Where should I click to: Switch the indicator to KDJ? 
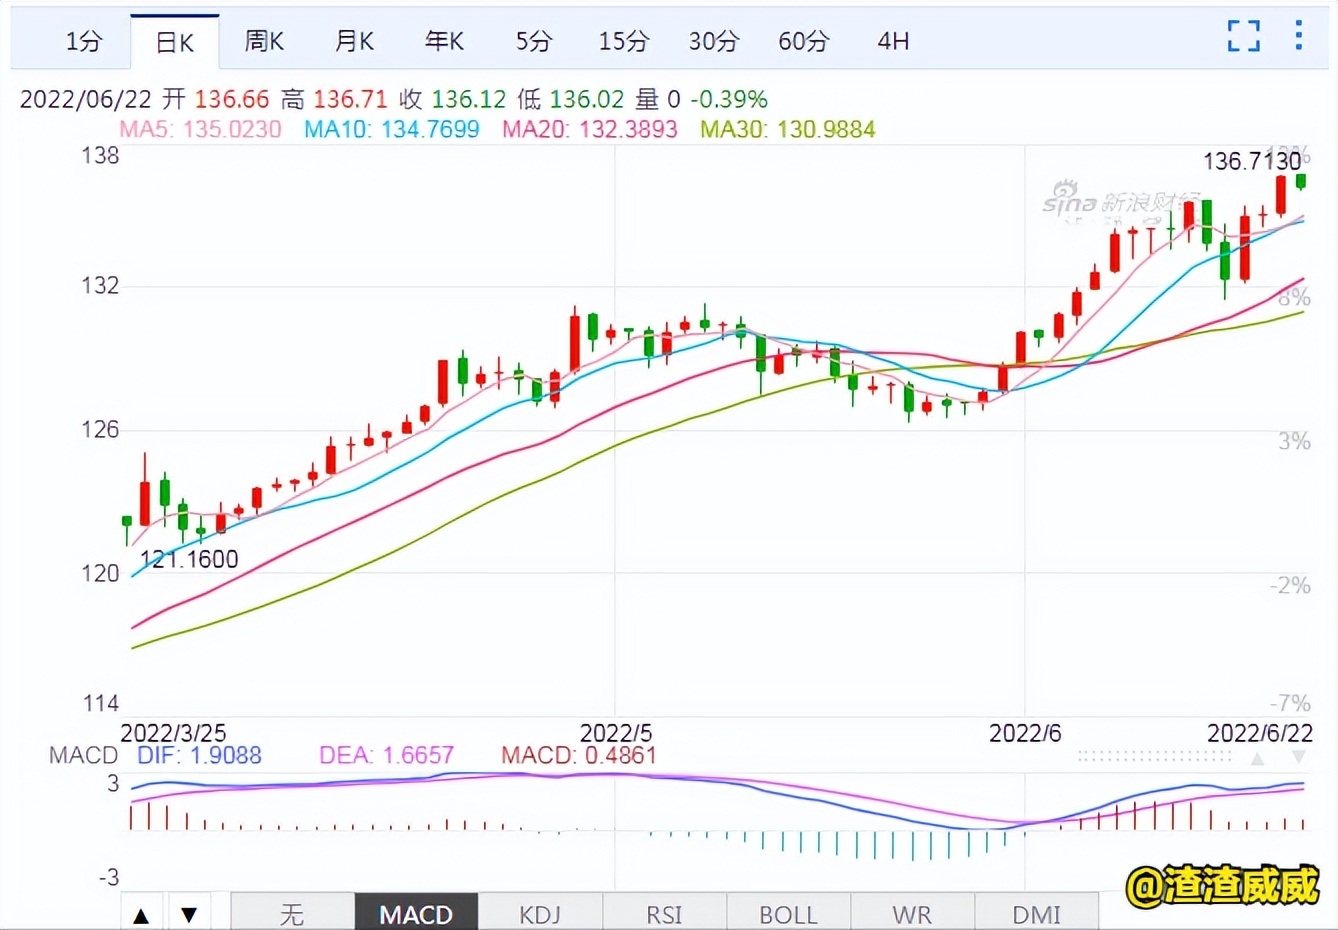click(540, 914)
